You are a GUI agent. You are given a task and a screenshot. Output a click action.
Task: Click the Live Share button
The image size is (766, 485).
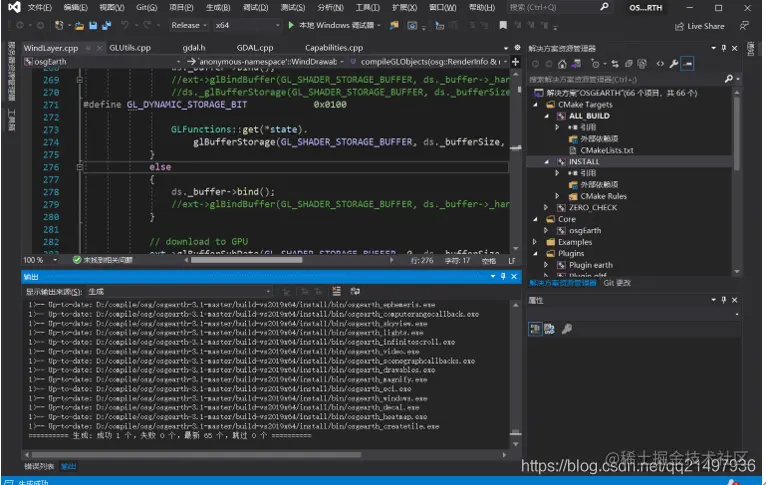click(700, 26)
